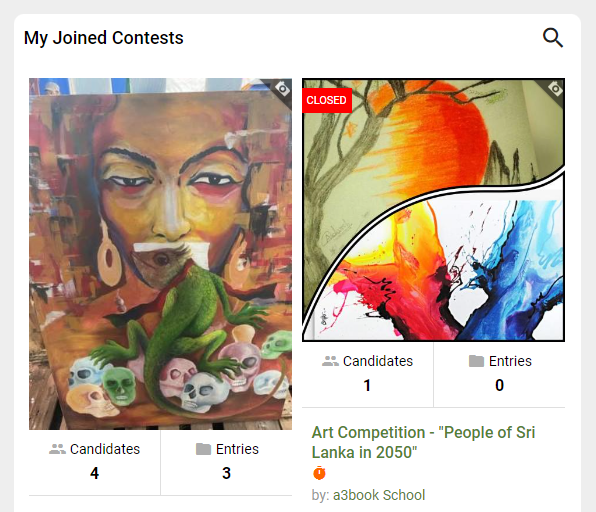Open "People of Sri Lanka in 2050" contest
Image resolution: width=596 pixels, height=512 pixels.
(423, 442)
